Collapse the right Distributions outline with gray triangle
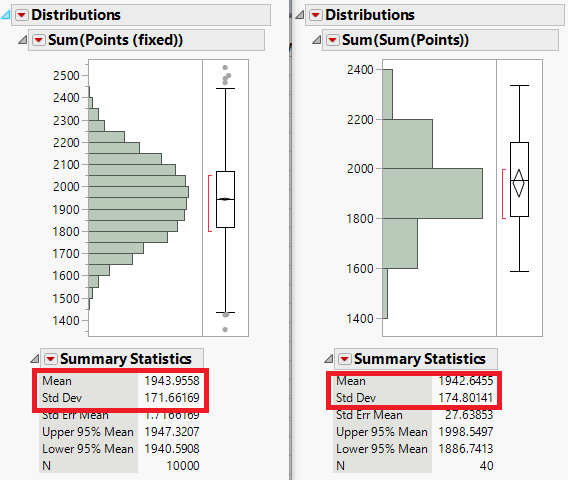The image size is (568, 480). pyautogui.click(x=300, y=15)
